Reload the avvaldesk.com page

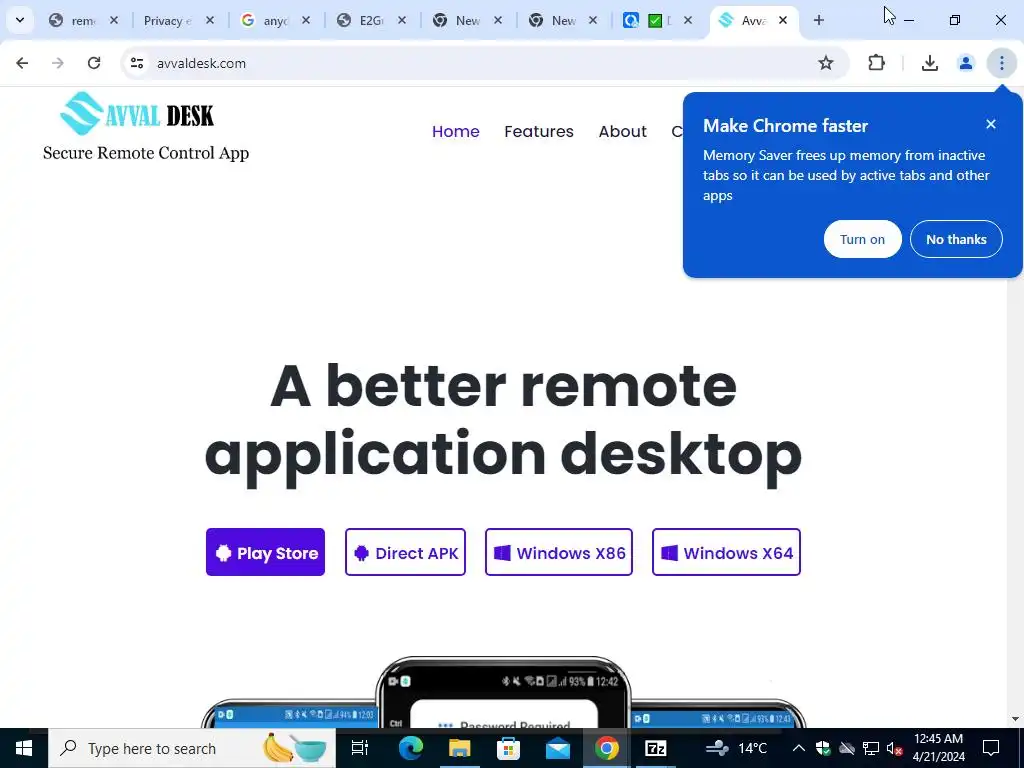[94, 63]
